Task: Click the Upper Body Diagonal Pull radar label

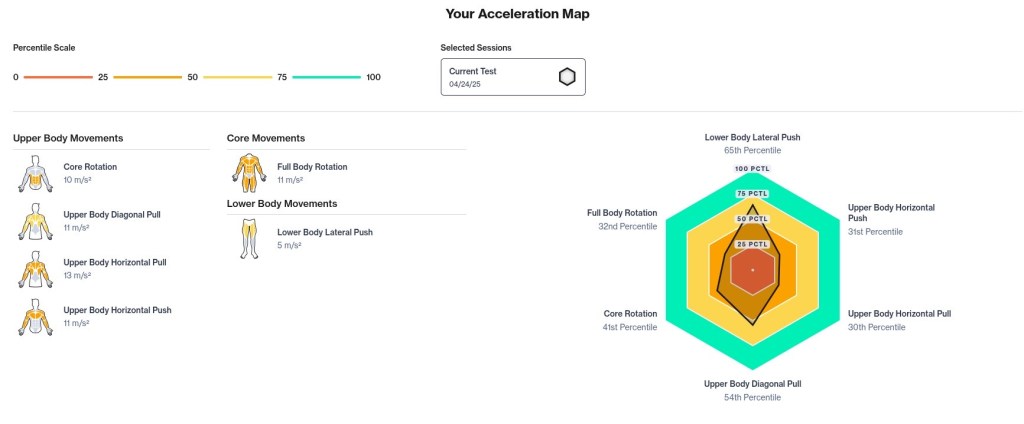Action: click(x=752, y=383)
